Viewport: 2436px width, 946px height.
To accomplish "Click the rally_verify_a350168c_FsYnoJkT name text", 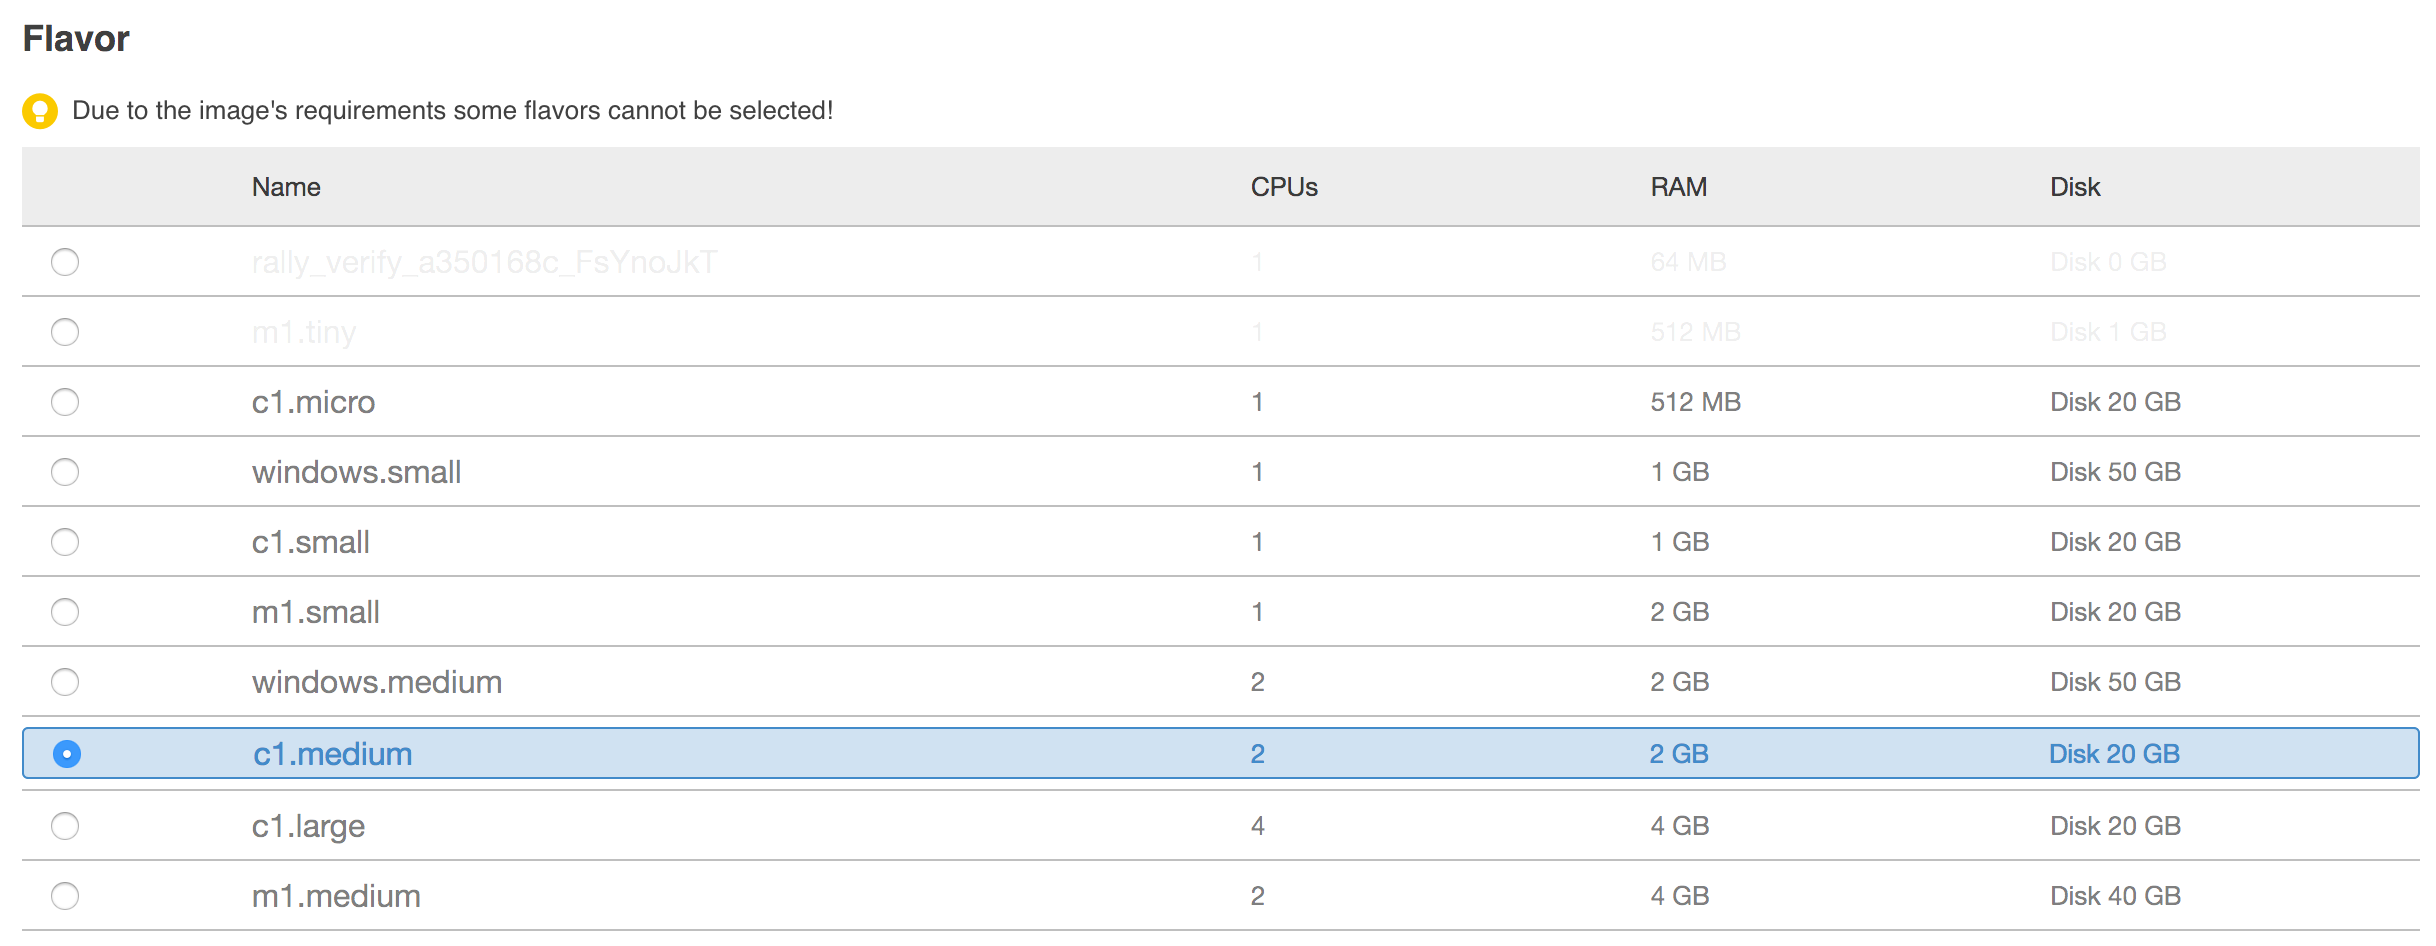I will [x=484, y=262].
